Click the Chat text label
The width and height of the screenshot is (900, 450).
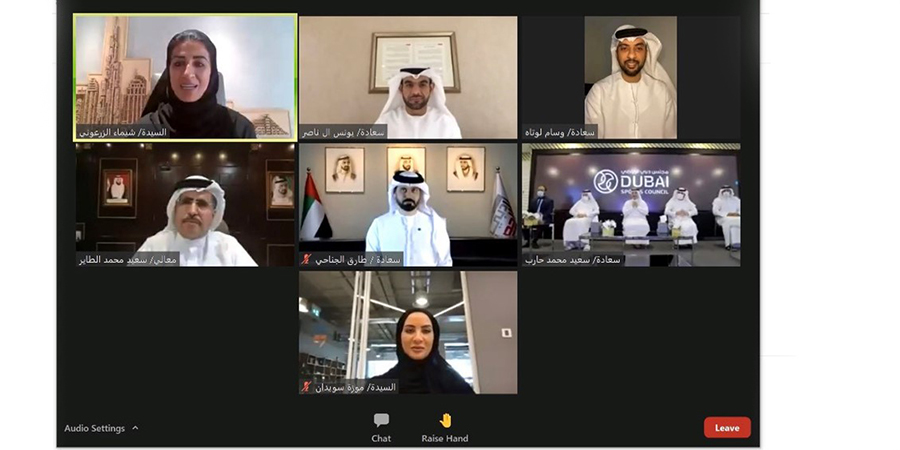381,439
